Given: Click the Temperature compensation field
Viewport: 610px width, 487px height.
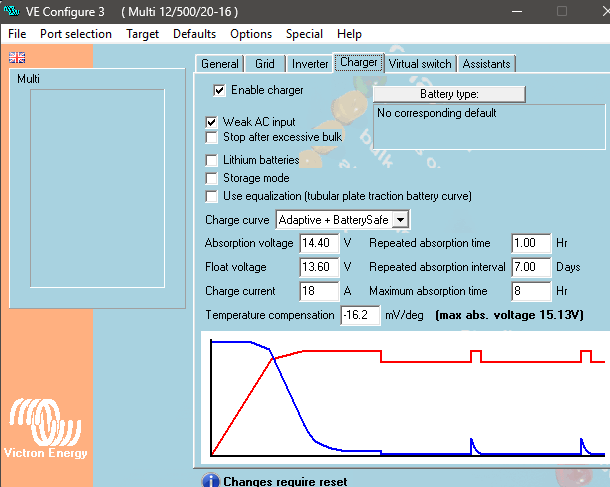Looking at the screenshot, I should point(360,315).
